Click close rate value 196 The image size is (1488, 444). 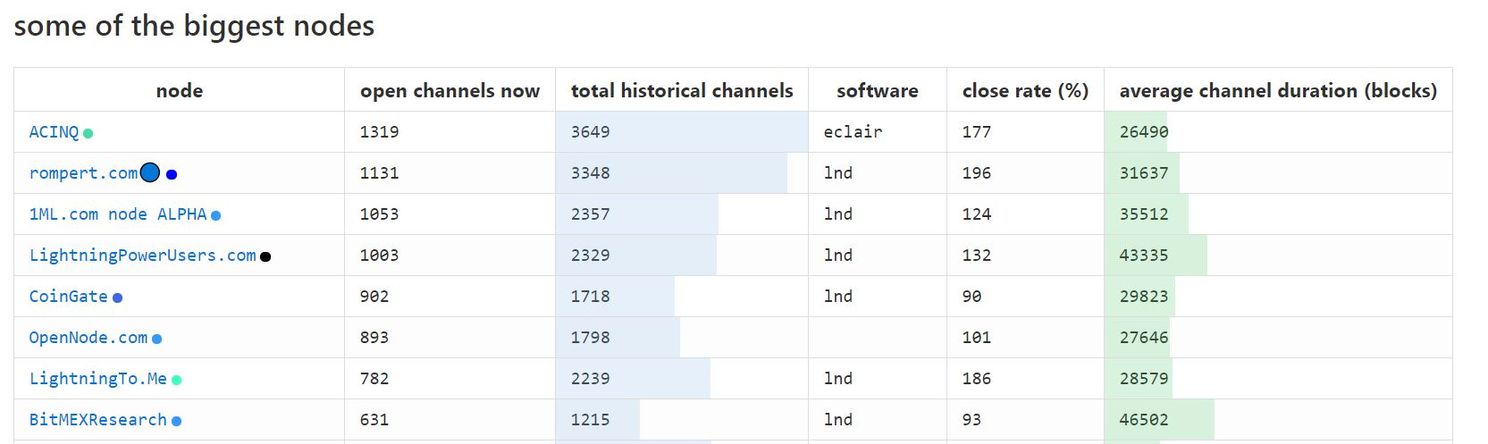pyautogui.click(x=976, y=173)
